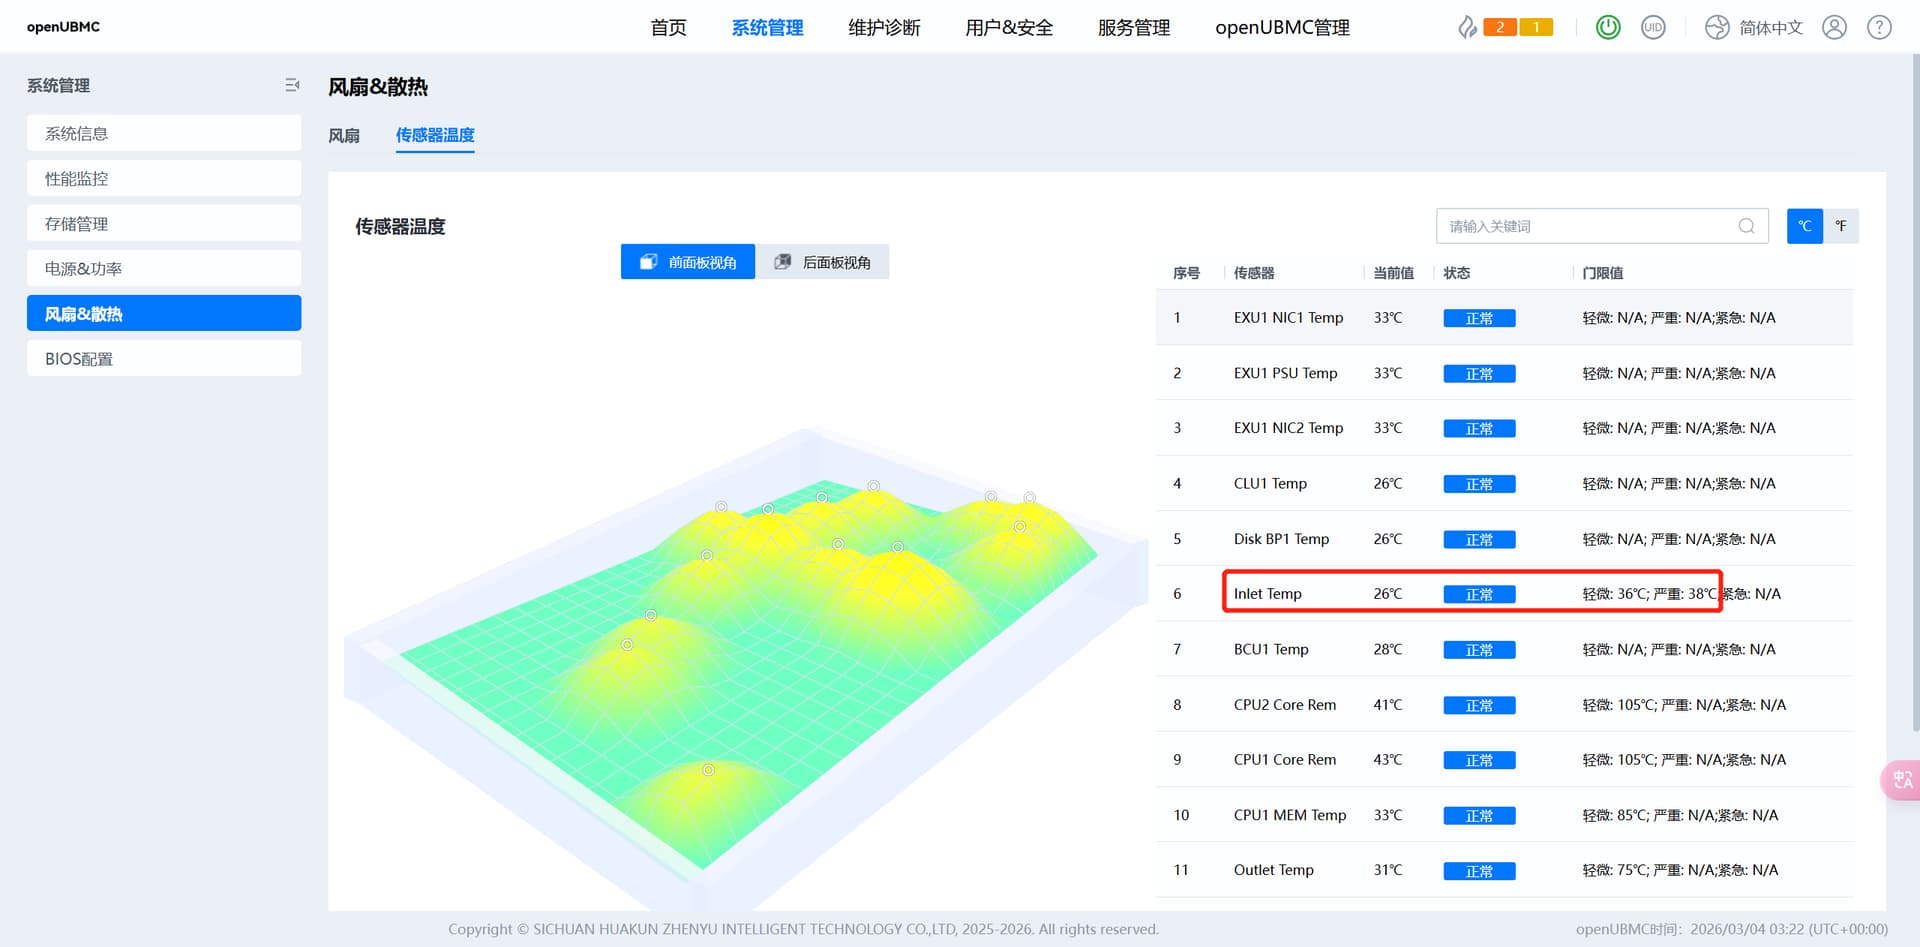This screenshot has width=1920, height=947.
Task: Click the sensor keyword search field
Action: (1590, 226)
